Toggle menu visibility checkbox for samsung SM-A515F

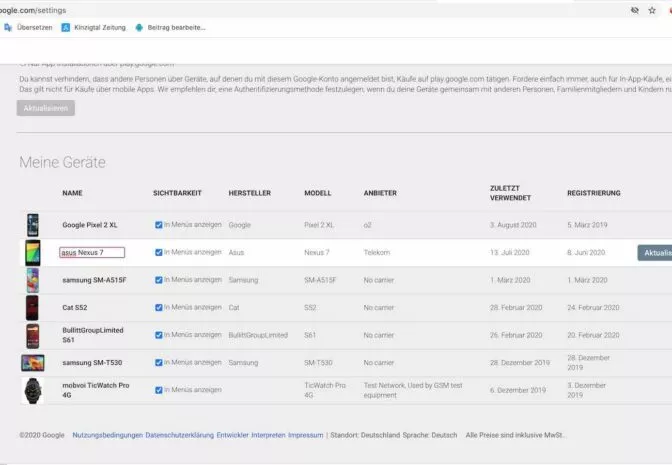(159, 280)
